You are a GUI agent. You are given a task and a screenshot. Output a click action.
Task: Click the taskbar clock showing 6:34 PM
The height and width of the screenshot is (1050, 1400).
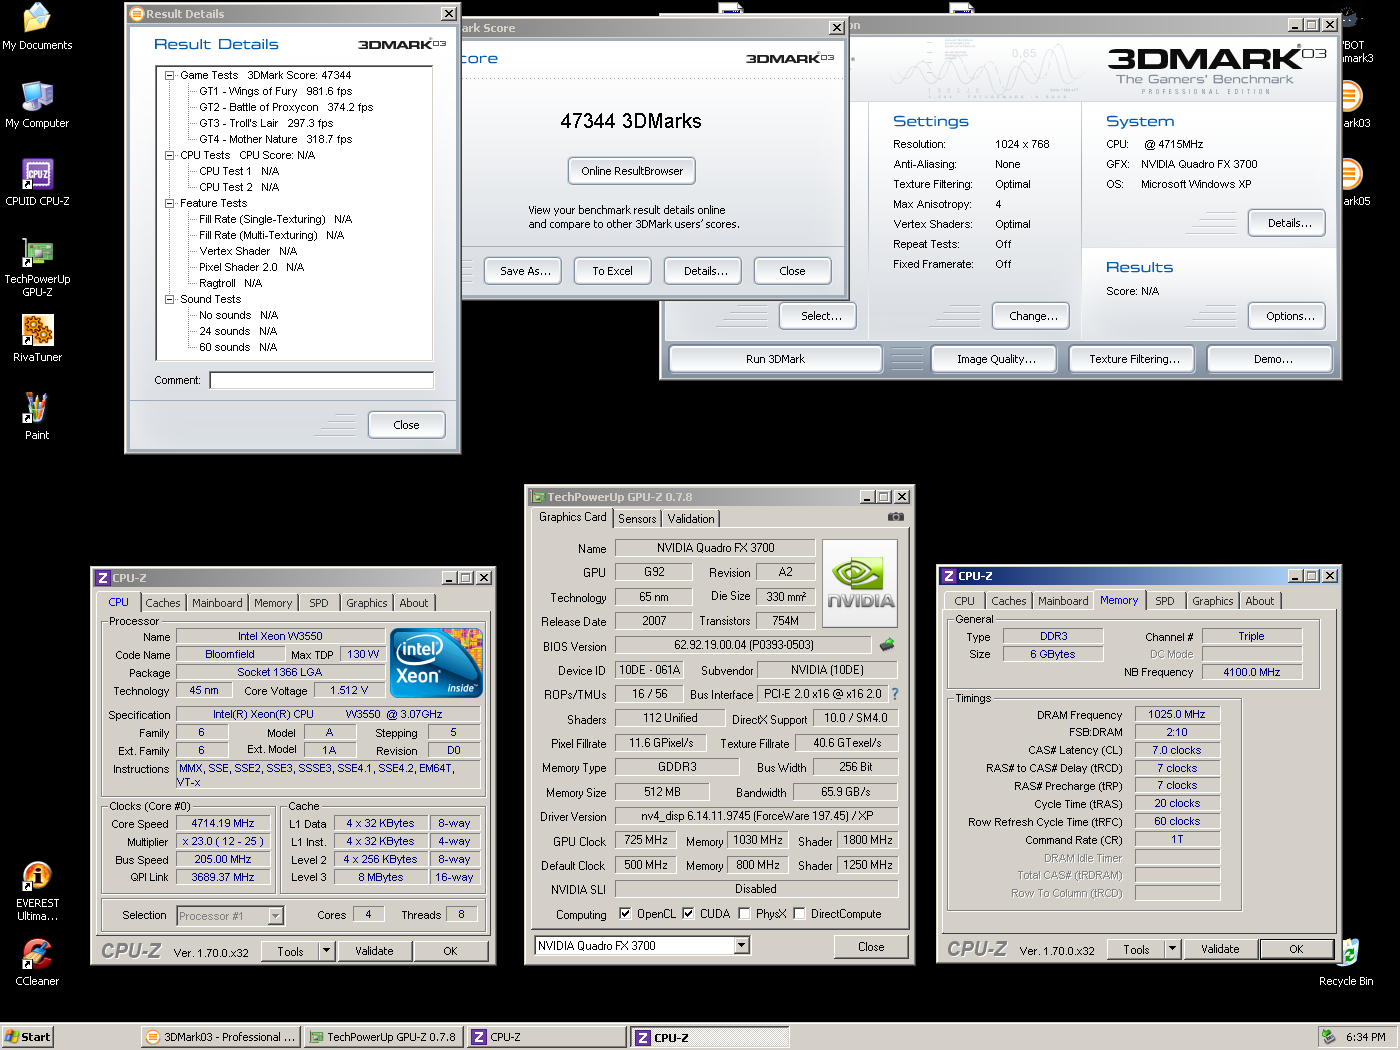click(x=1365, y=1037)
